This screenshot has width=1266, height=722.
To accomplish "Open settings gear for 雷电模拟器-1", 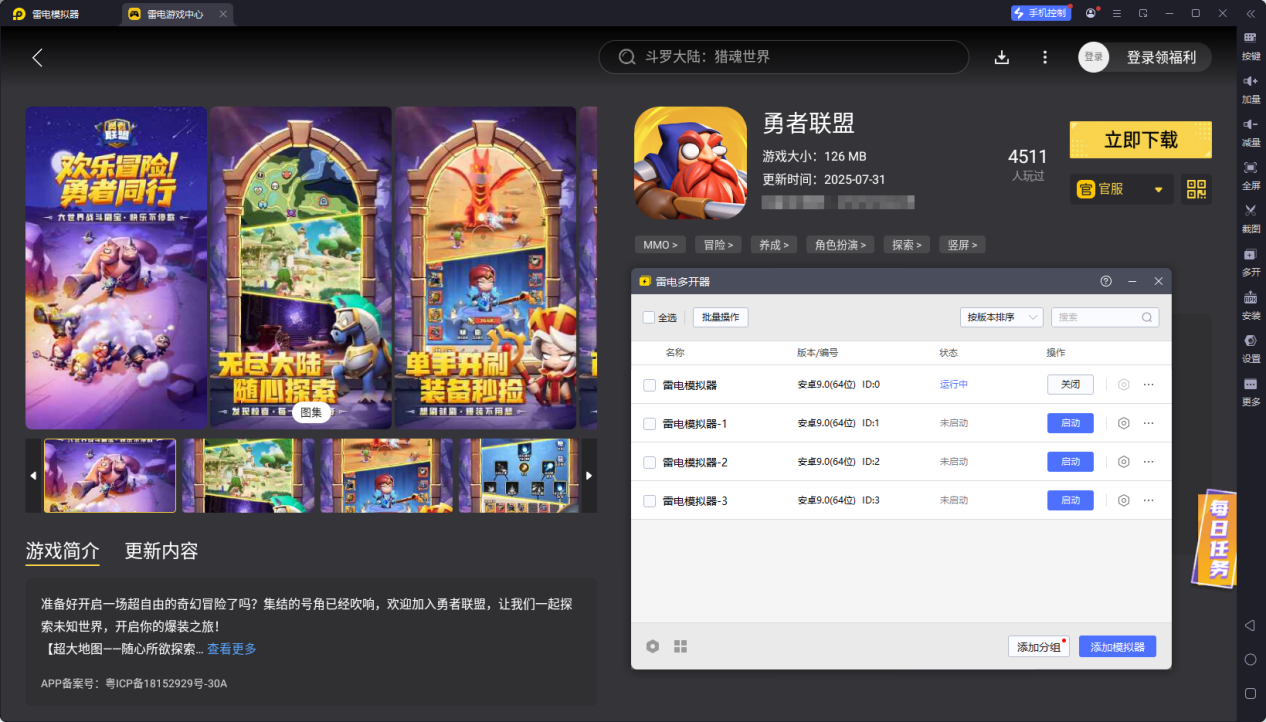I will [x=1124, y=423].
